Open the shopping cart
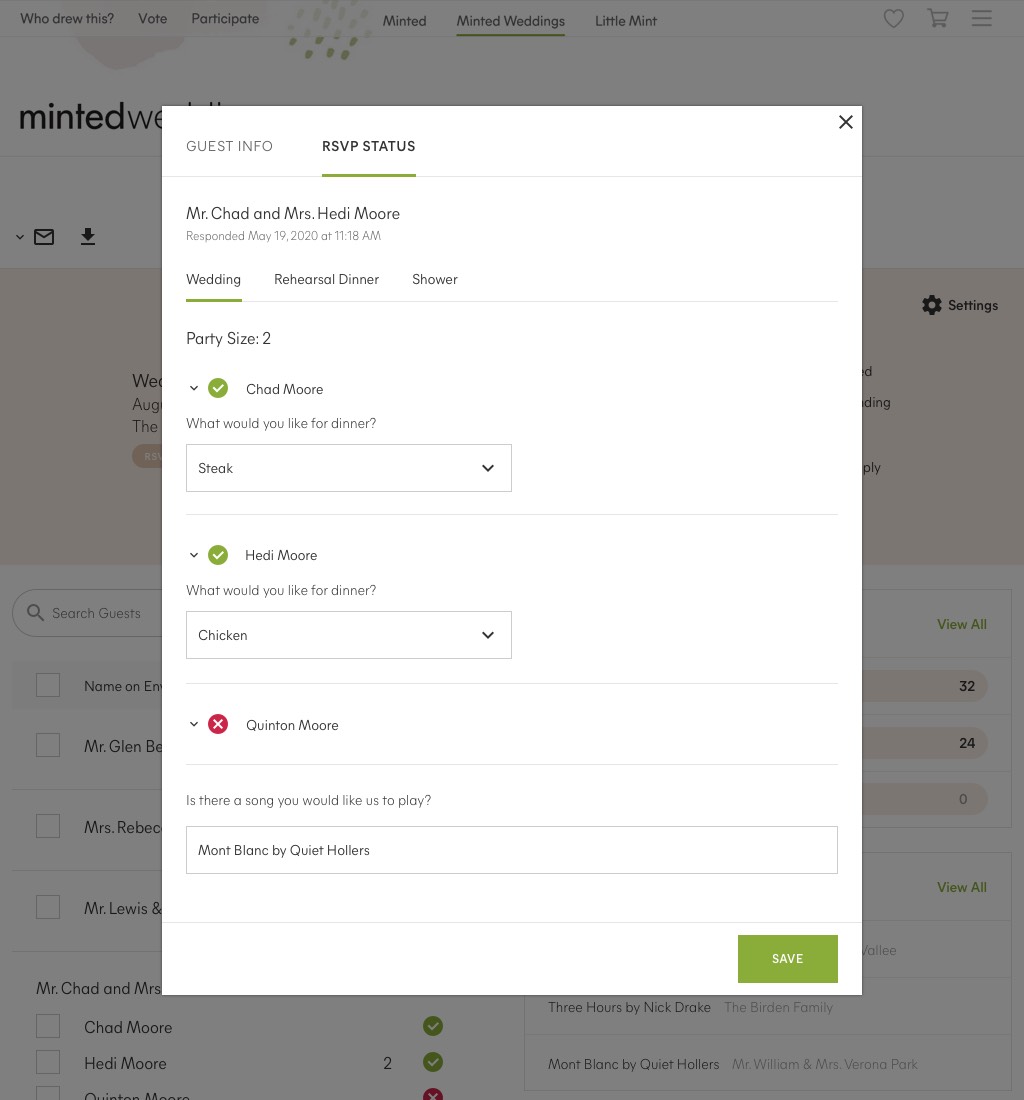Image resolution: width=1024 pixels, height=1100 pixels. tap(938, 18)
